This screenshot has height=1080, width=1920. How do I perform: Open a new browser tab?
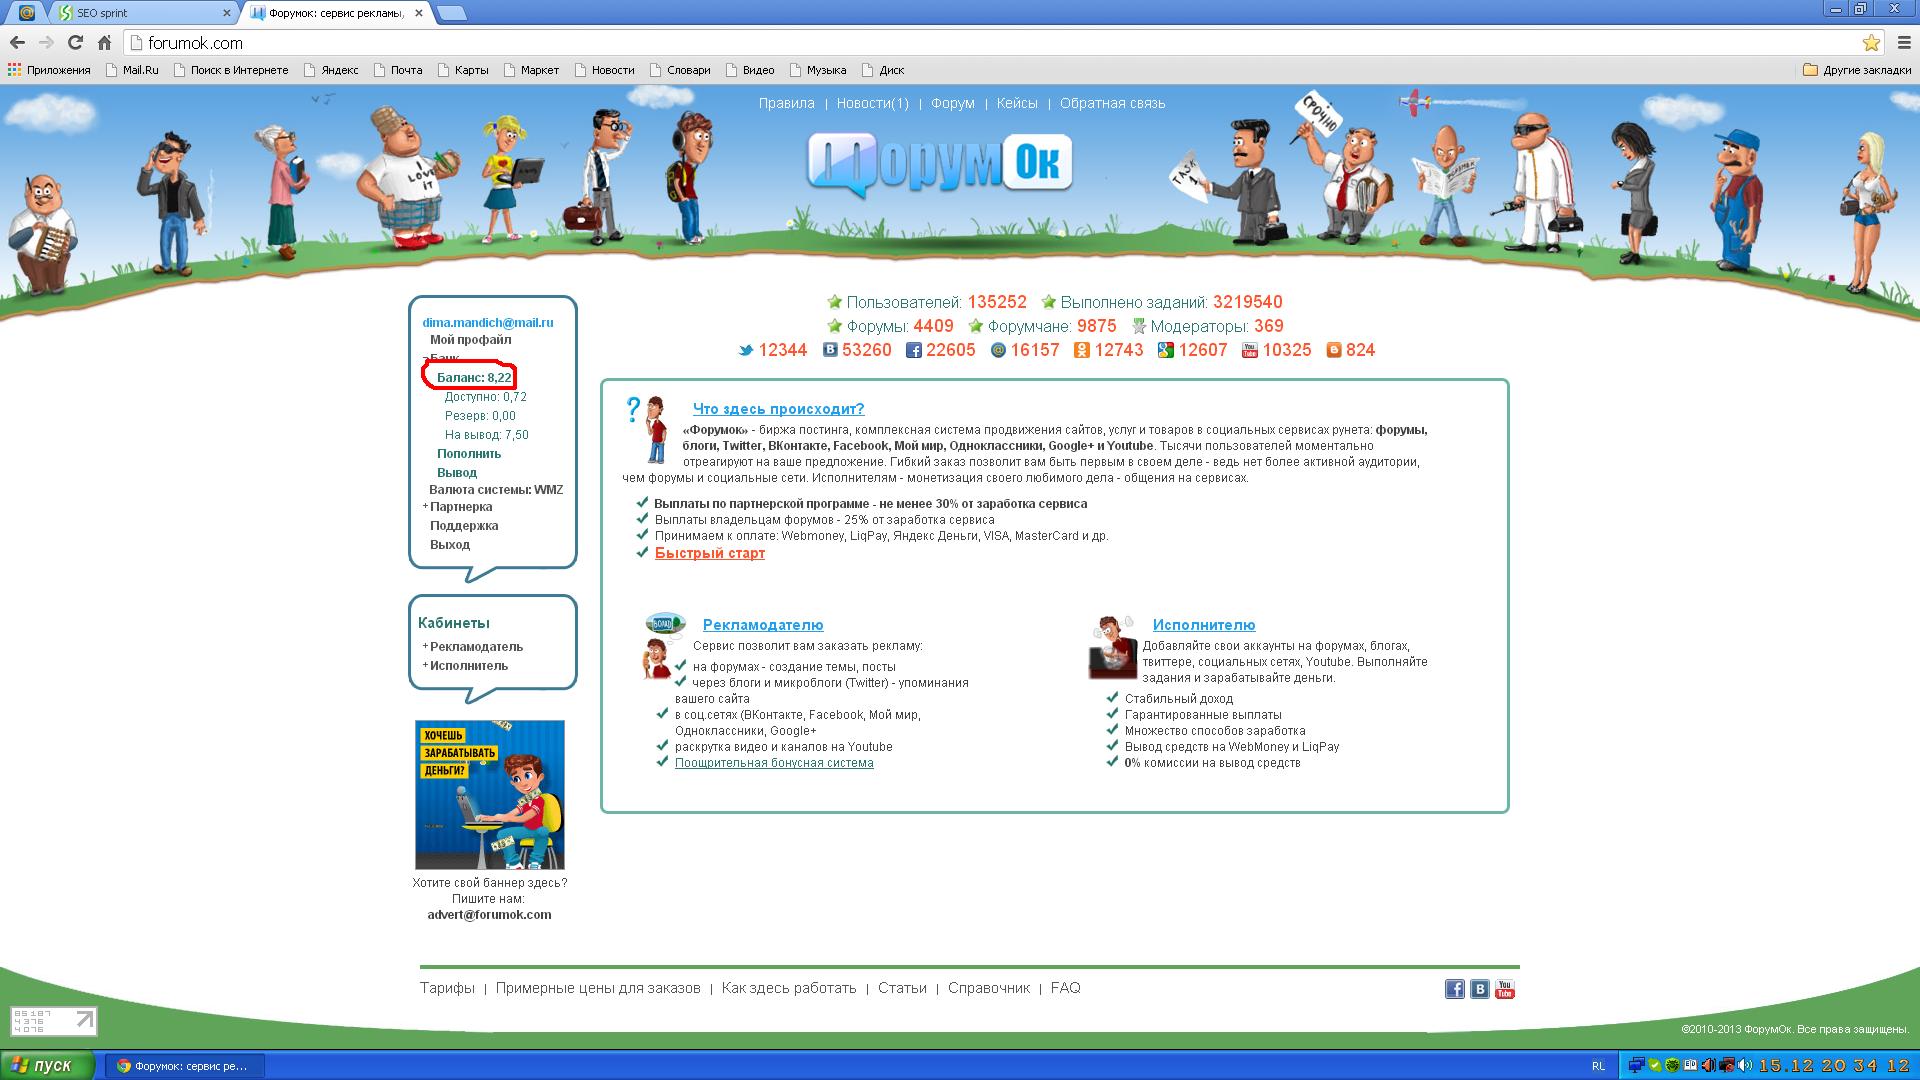452,13
